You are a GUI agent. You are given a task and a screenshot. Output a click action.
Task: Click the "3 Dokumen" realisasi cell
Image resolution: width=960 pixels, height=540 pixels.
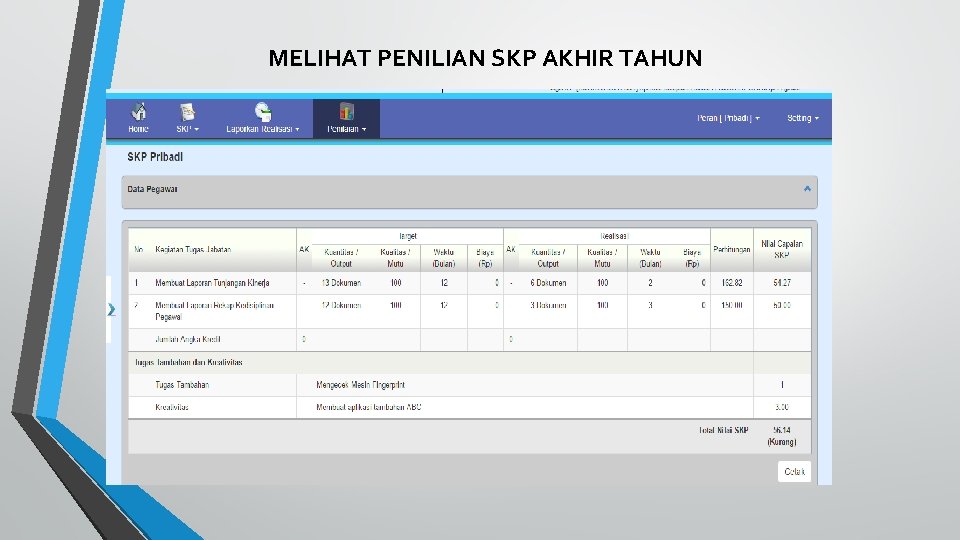548,305
